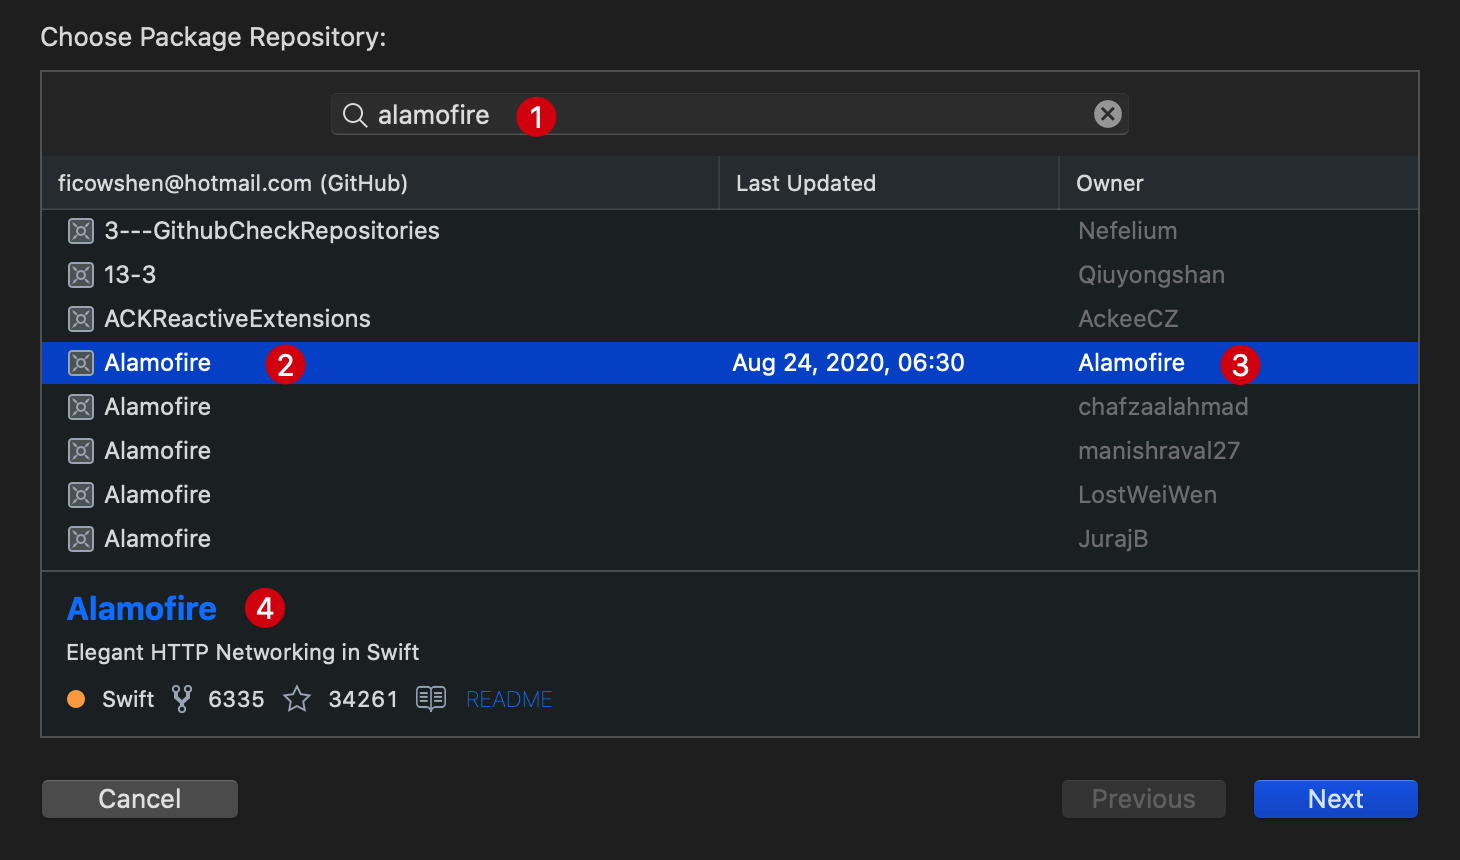Click the search magnifier icon
This screenshot has height=860, width=1460.
tap(355, 115)
